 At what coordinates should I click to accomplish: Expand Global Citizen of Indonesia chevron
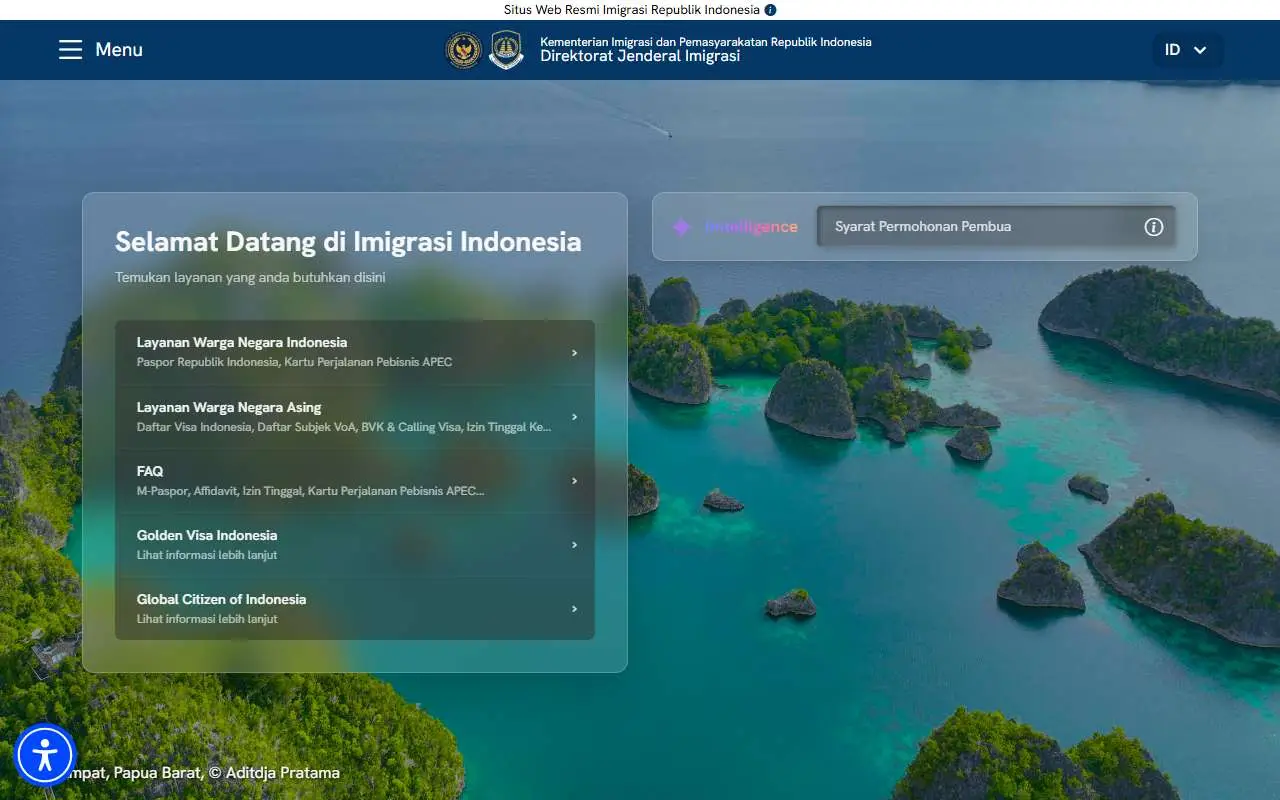pyautogui.click(x=574, y=609)
